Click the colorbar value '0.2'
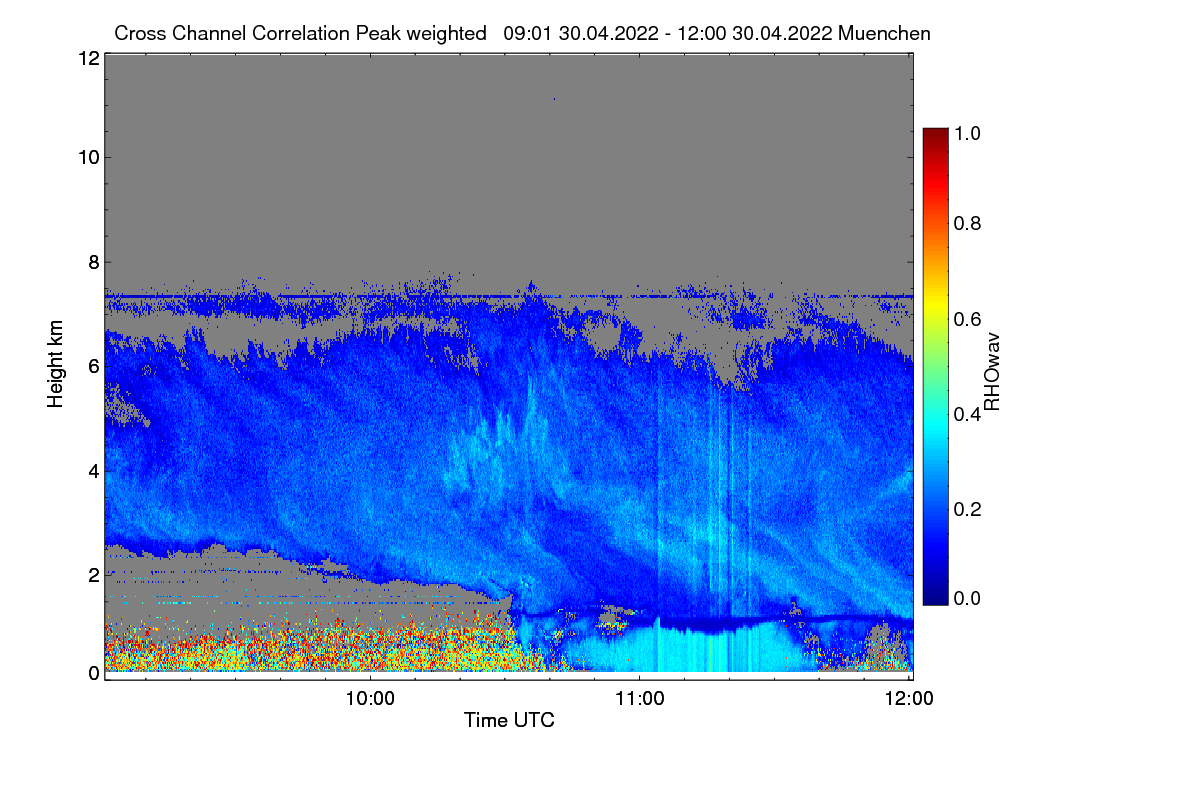This screenshot has height=800, width=1200. click(967, 509)
